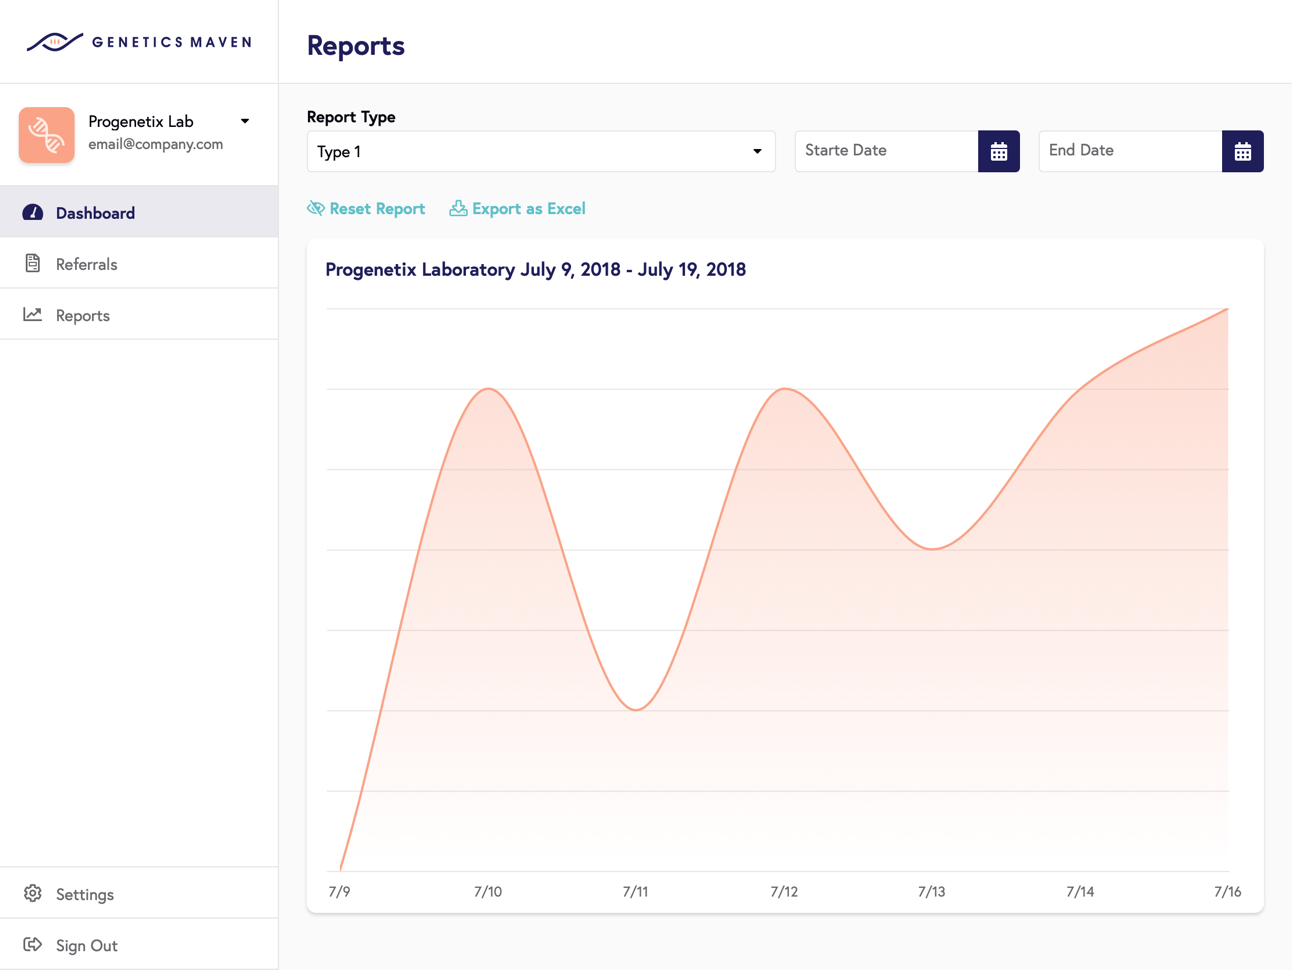Click the Reset Report crossed-eye icon
1292x970 pixels.
[x=316, y=208]
